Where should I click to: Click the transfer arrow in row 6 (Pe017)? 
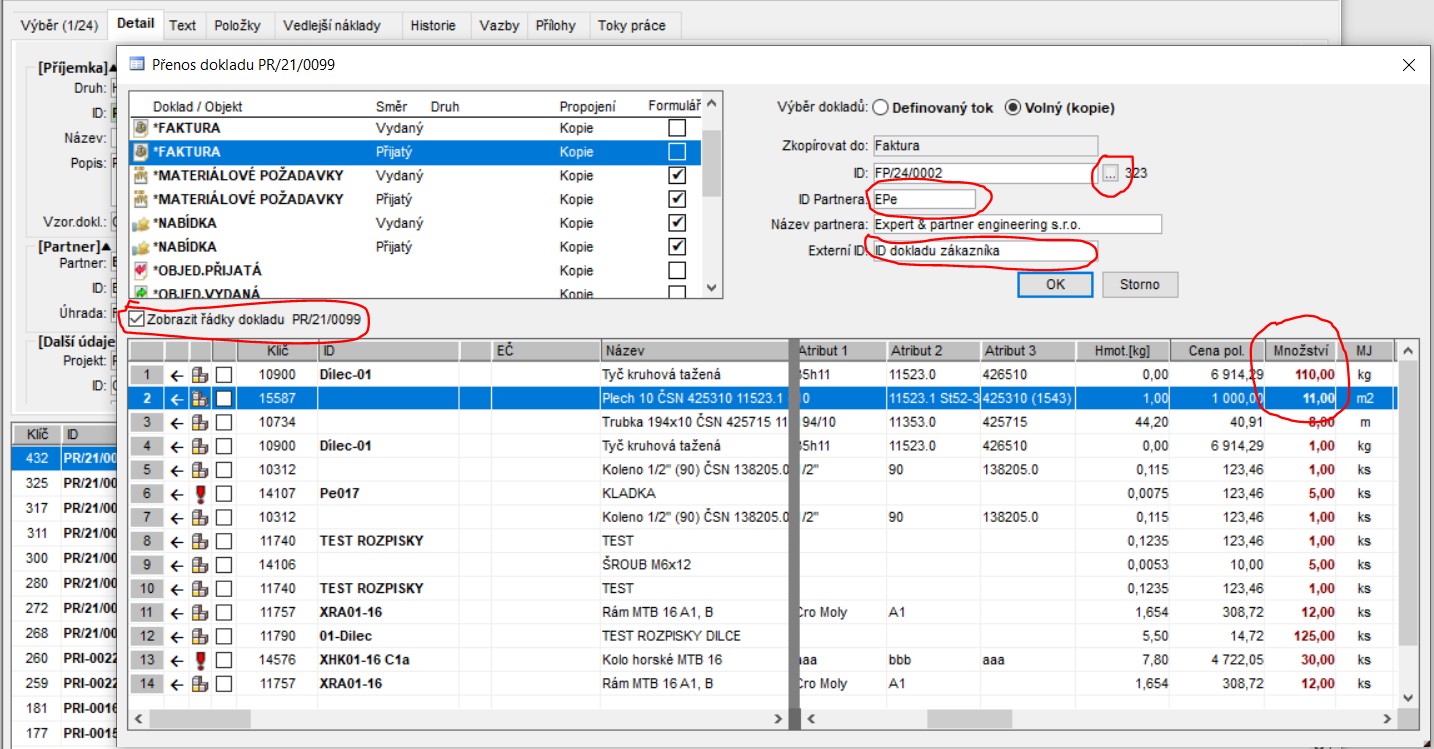177,493
